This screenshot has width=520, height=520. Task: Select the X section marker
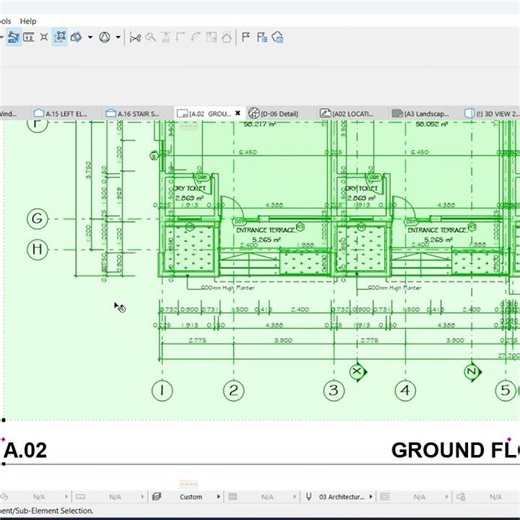click(x=357, y=371)
